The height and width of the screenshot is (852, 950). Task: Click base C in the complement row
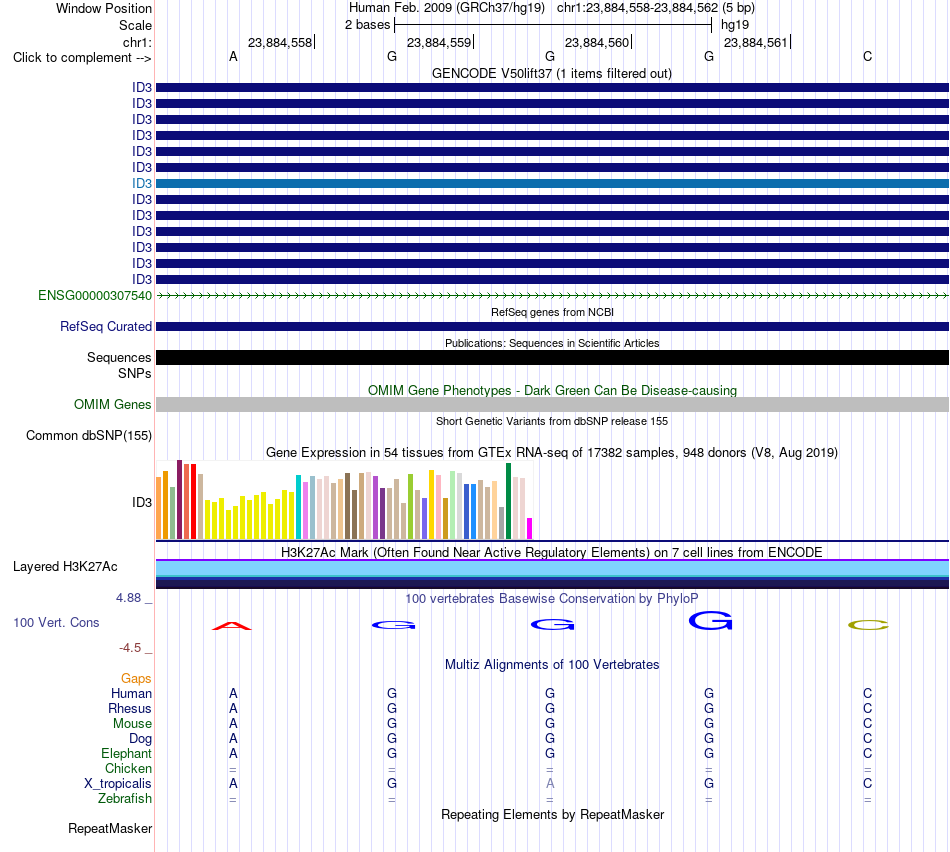coord(868,57)
